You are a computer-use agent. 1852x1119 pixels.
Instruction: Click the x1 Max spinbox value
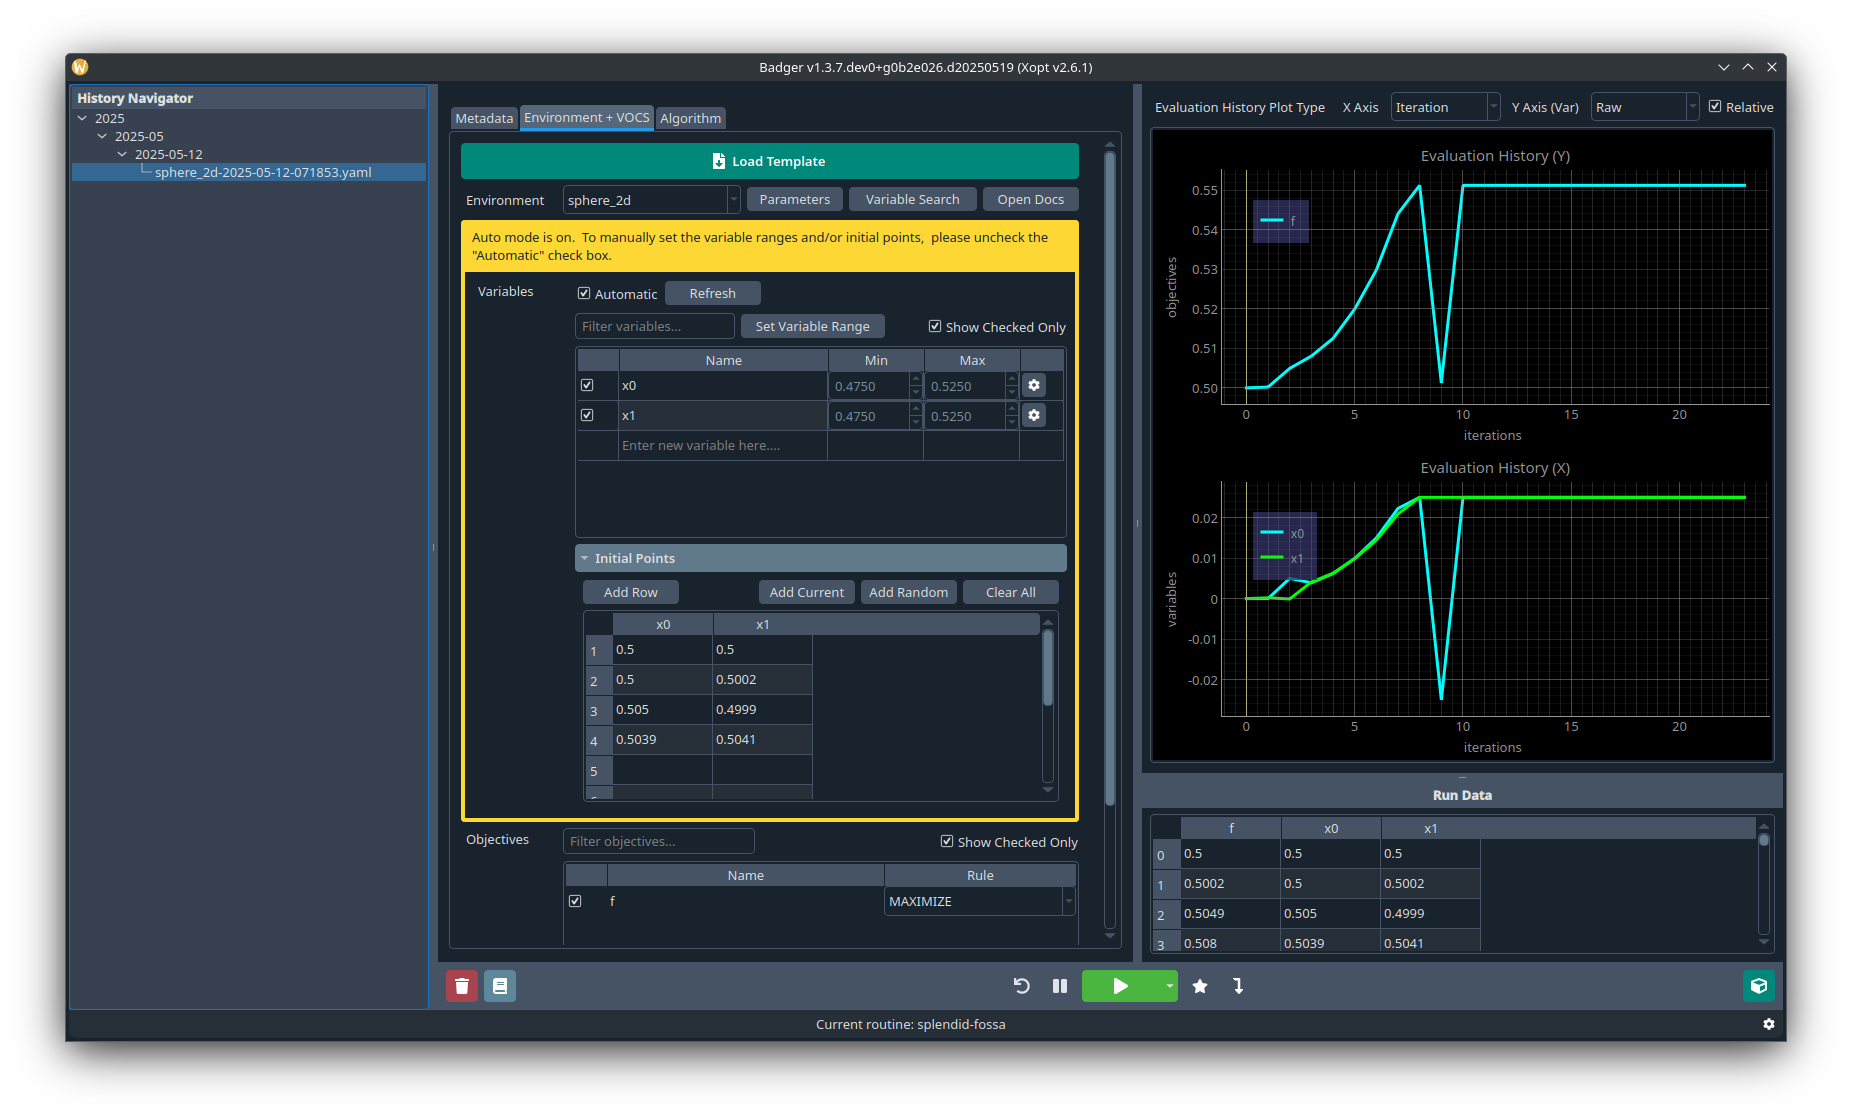tap(964, 416)
